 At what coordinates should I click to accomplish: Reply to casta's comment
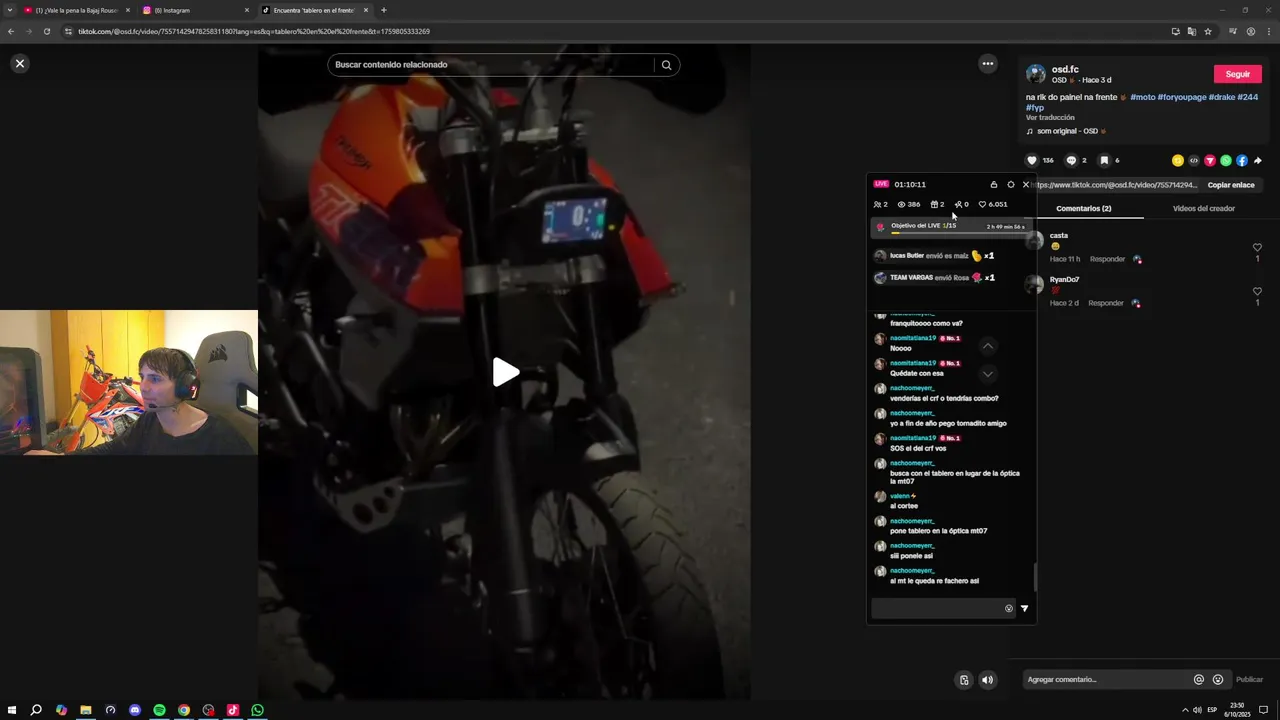1107,259
